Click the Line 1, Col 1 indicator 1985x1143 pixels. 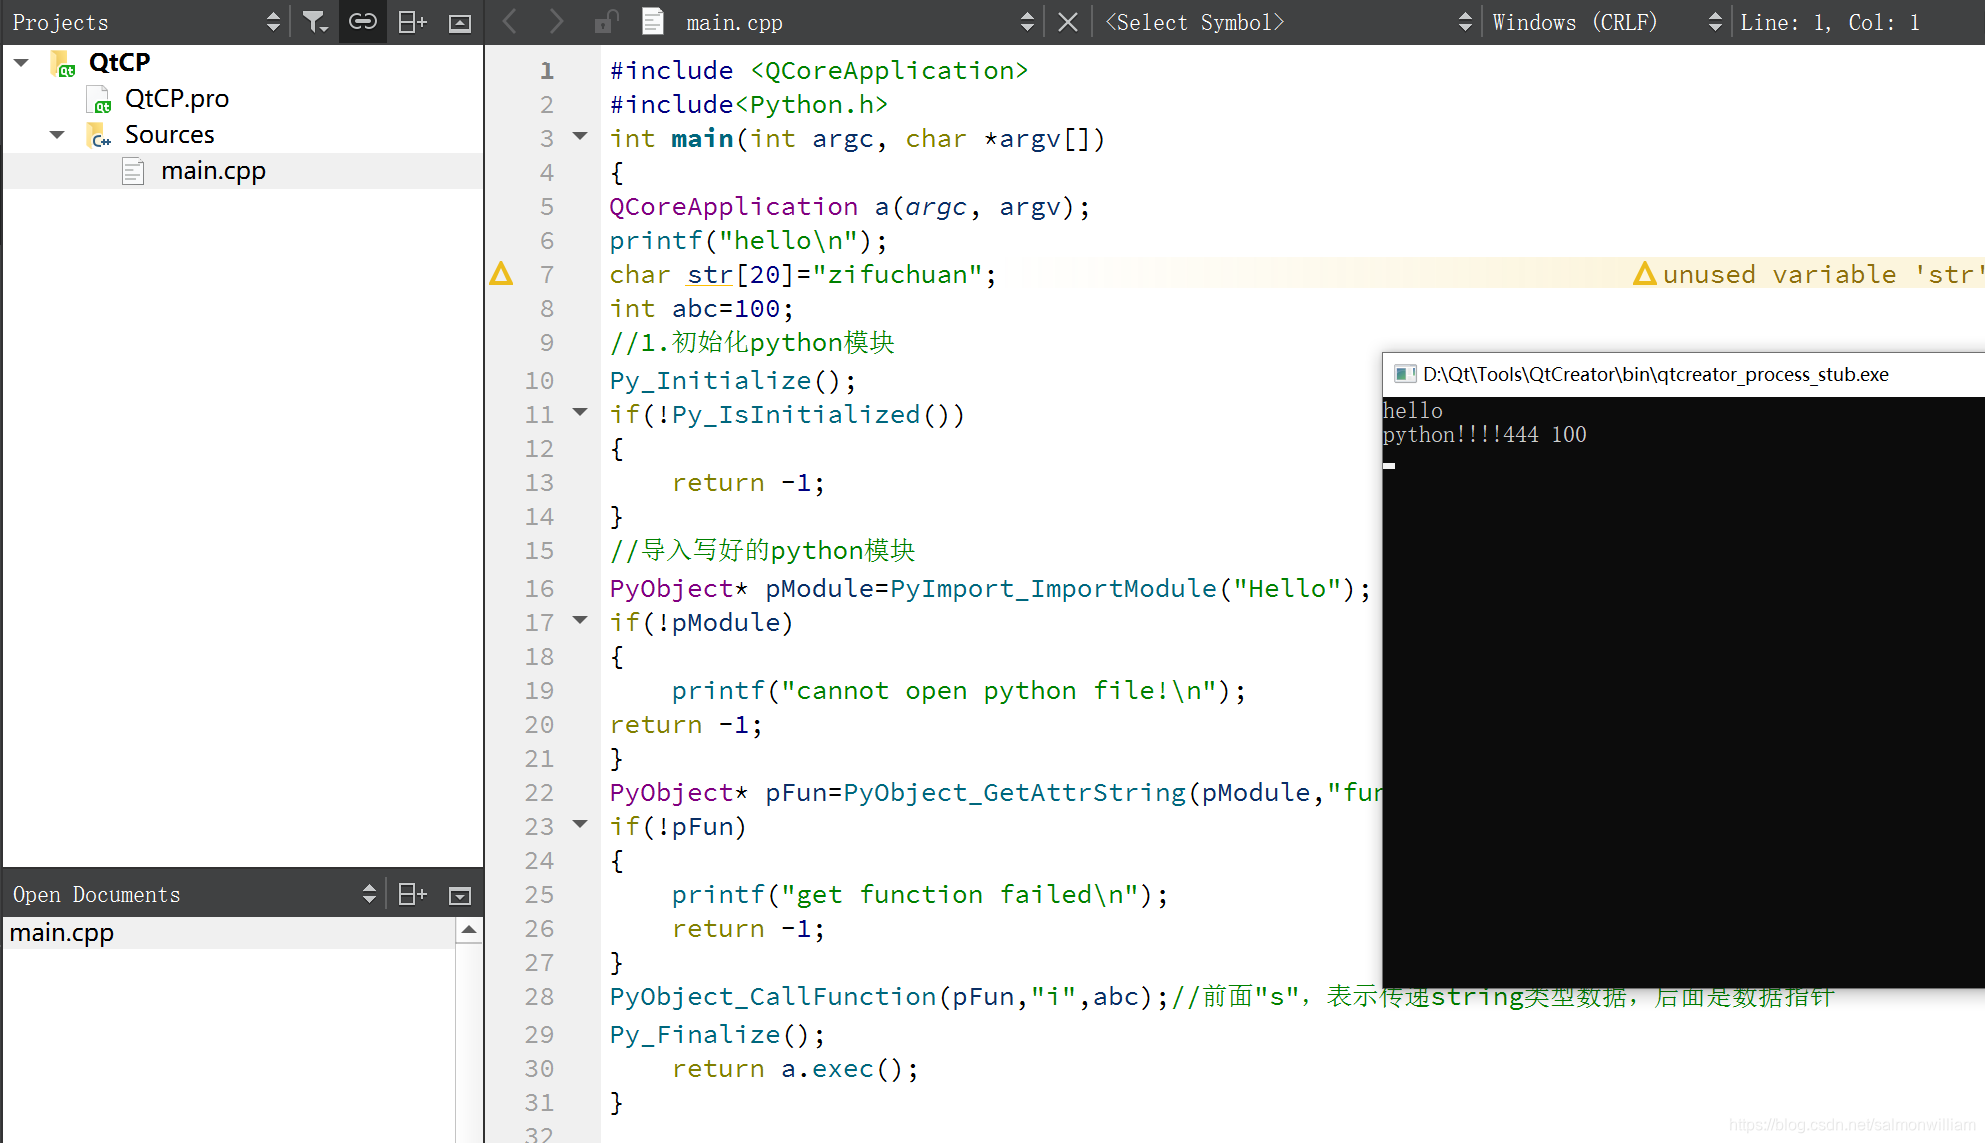[1829, 22]
